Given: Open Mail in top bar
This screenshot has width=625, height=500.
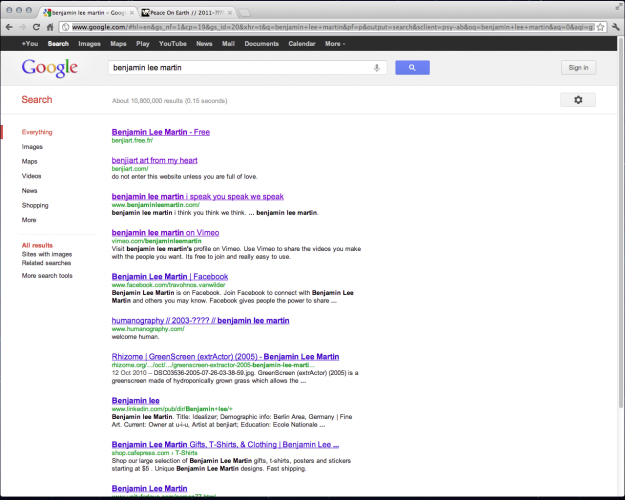Looking at the screenshot, I should pos(228,43).
